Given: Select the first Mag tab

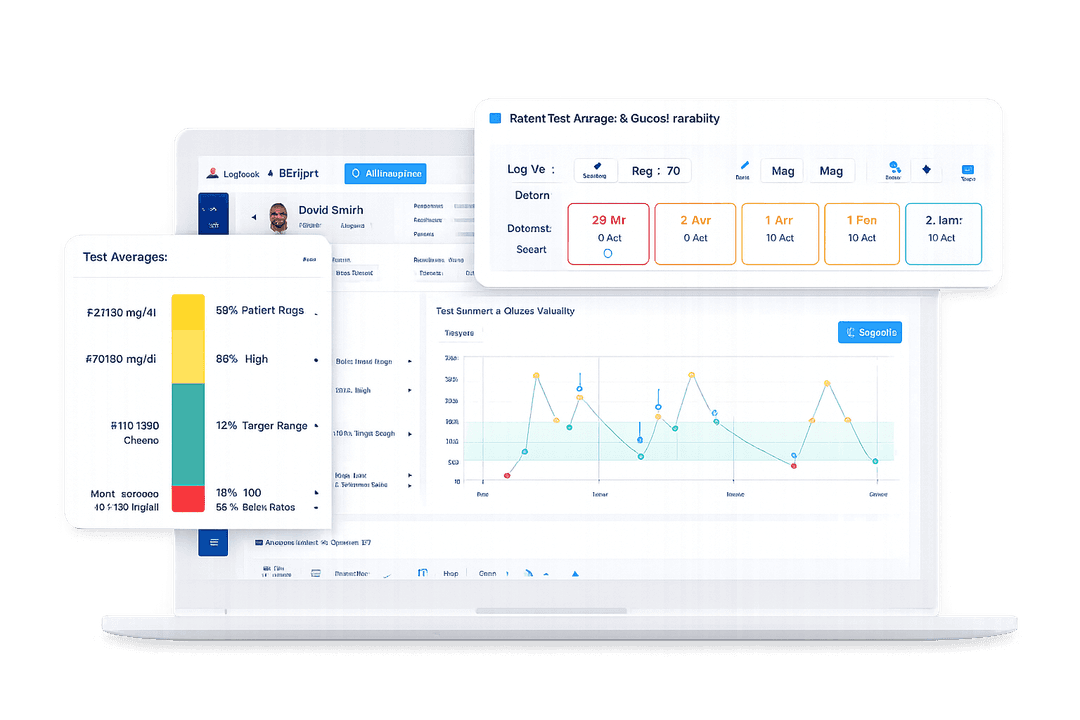Looking at the screenshot, I should [783, 171].
